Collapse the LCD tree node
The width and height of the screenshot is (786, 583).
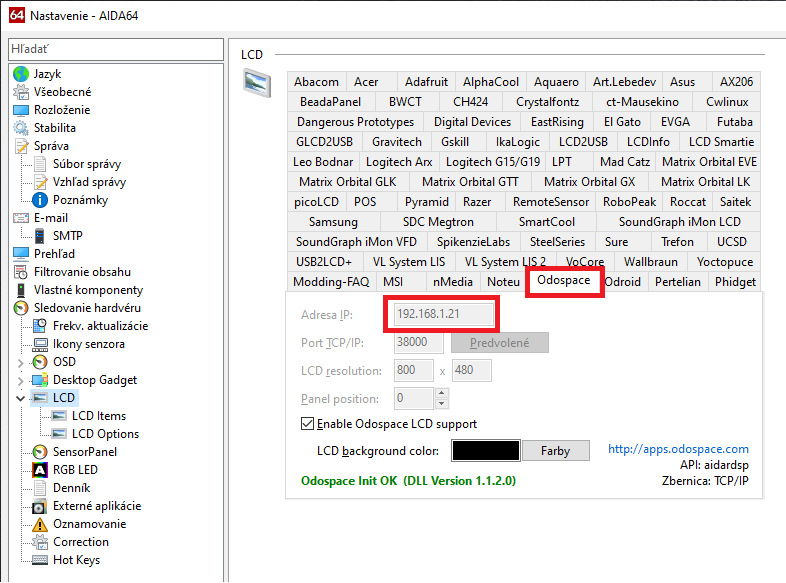click(21, 399)
